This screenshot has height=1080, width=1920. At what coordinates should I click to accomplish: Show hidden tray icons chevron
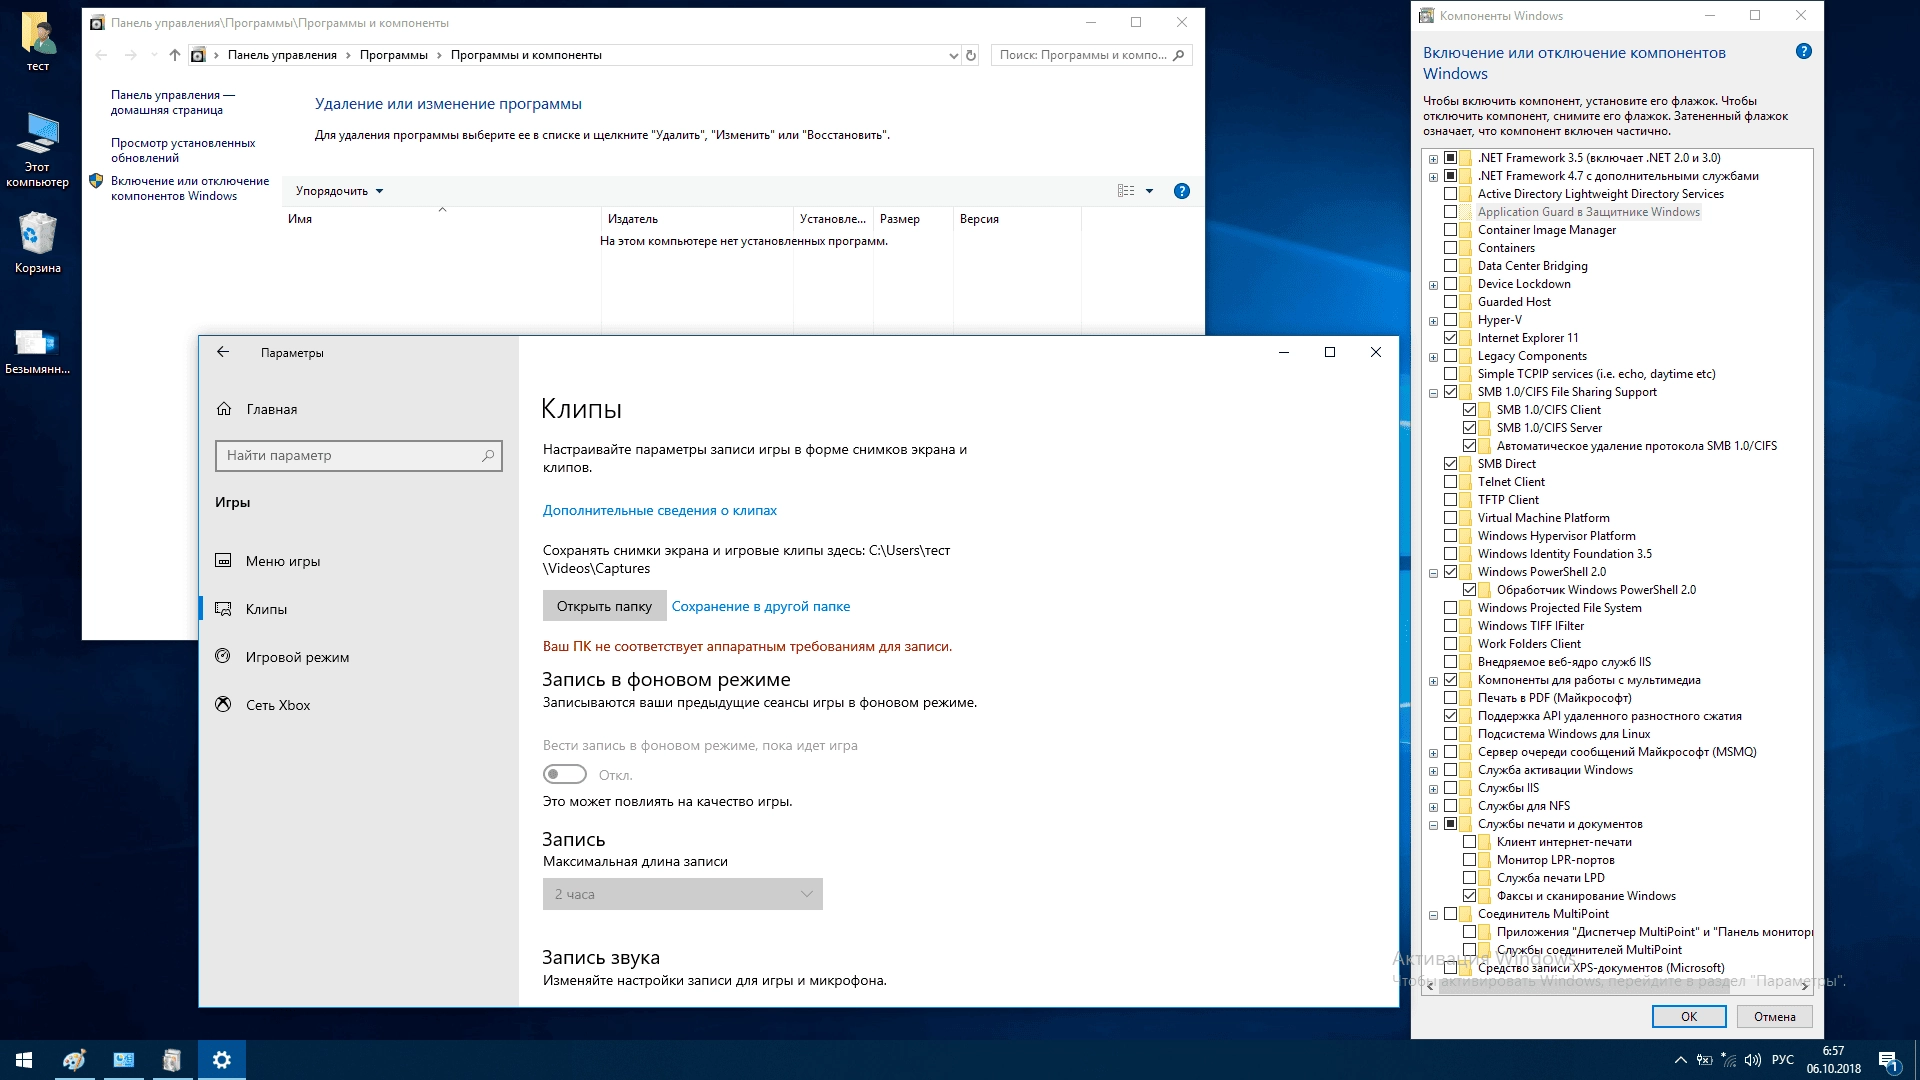(1680, 1060)
